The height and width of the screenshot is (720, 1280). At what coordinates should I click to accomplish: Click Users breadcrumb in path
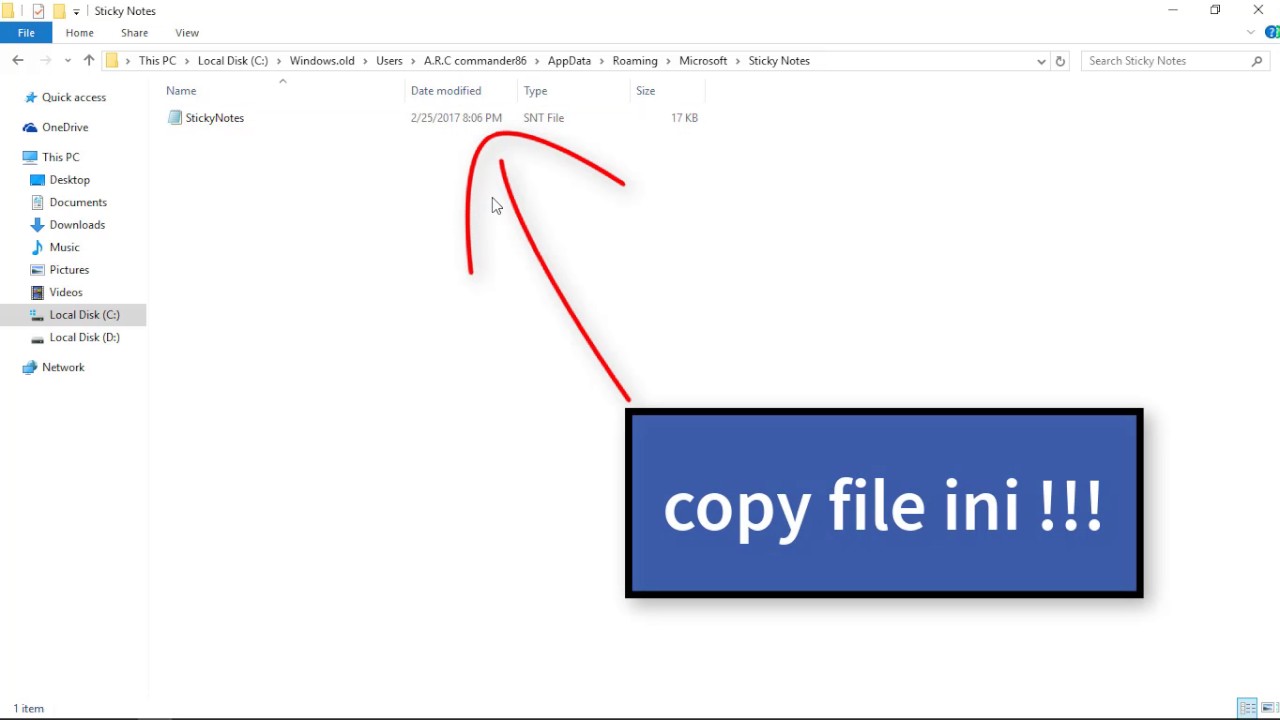[389, 61]
